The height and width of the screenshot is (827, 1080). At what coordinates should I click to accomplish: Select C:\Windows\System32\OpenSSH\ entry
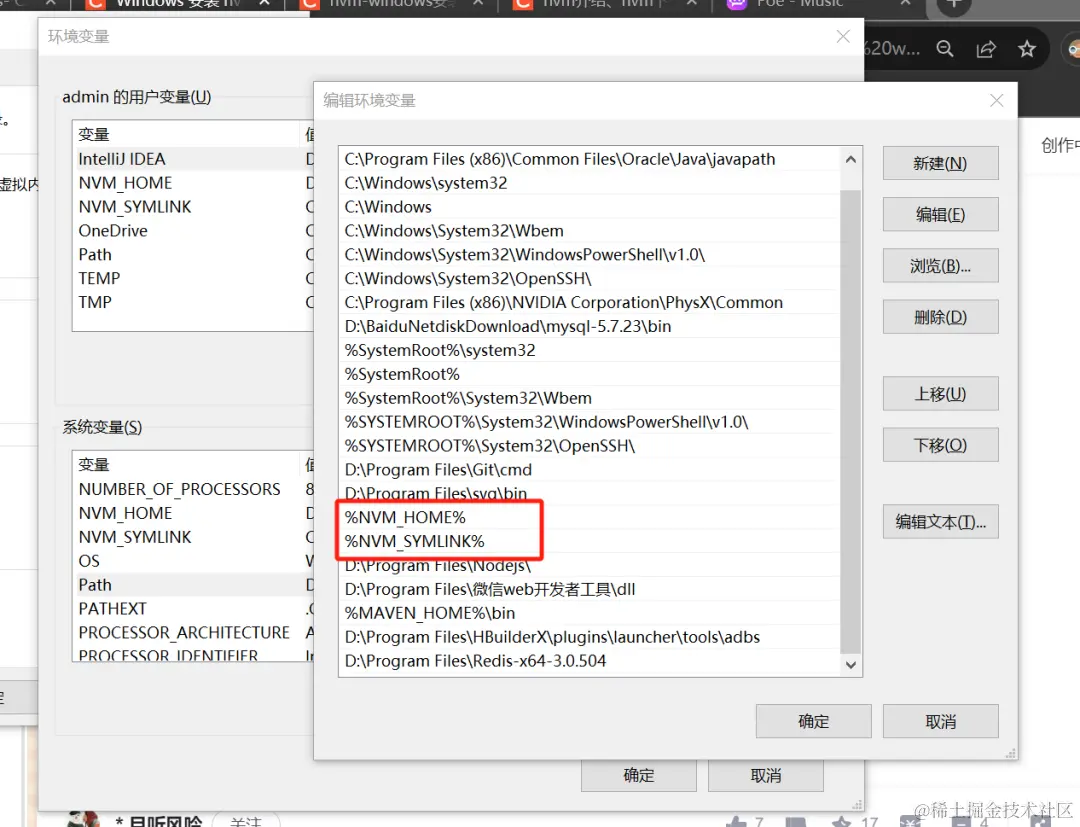click(x=590, y=278)
